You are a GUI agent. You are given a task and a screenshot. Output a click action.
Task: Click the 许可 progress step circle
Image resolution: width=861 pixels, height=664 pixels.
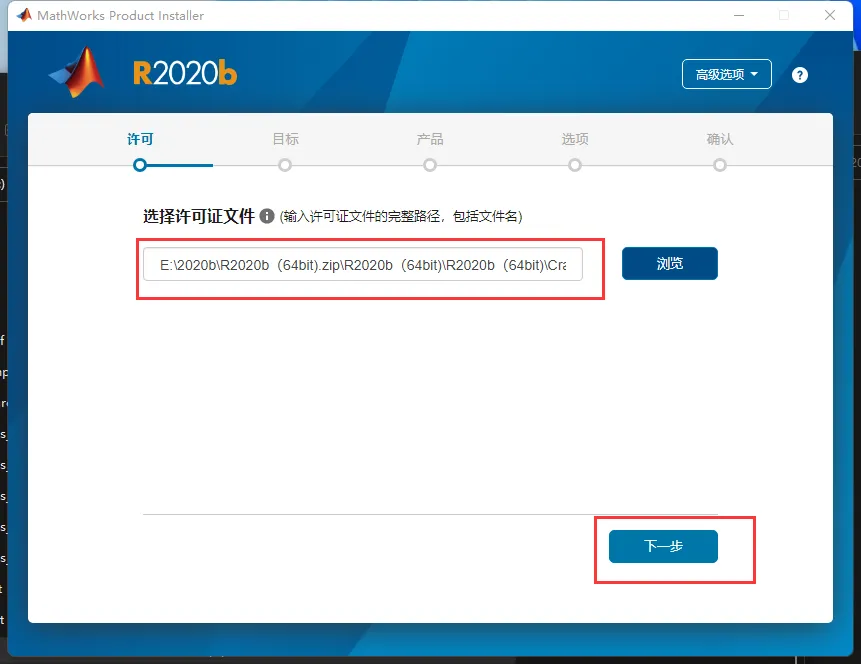pyautogui.click(x=140, y=165)
